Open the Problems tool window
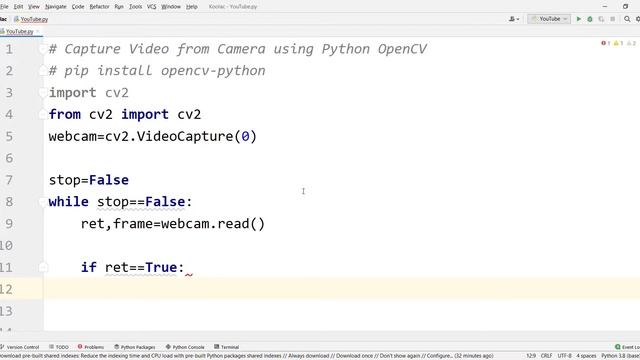This screenshot has width=640, height=360. (x=91, y=347)
